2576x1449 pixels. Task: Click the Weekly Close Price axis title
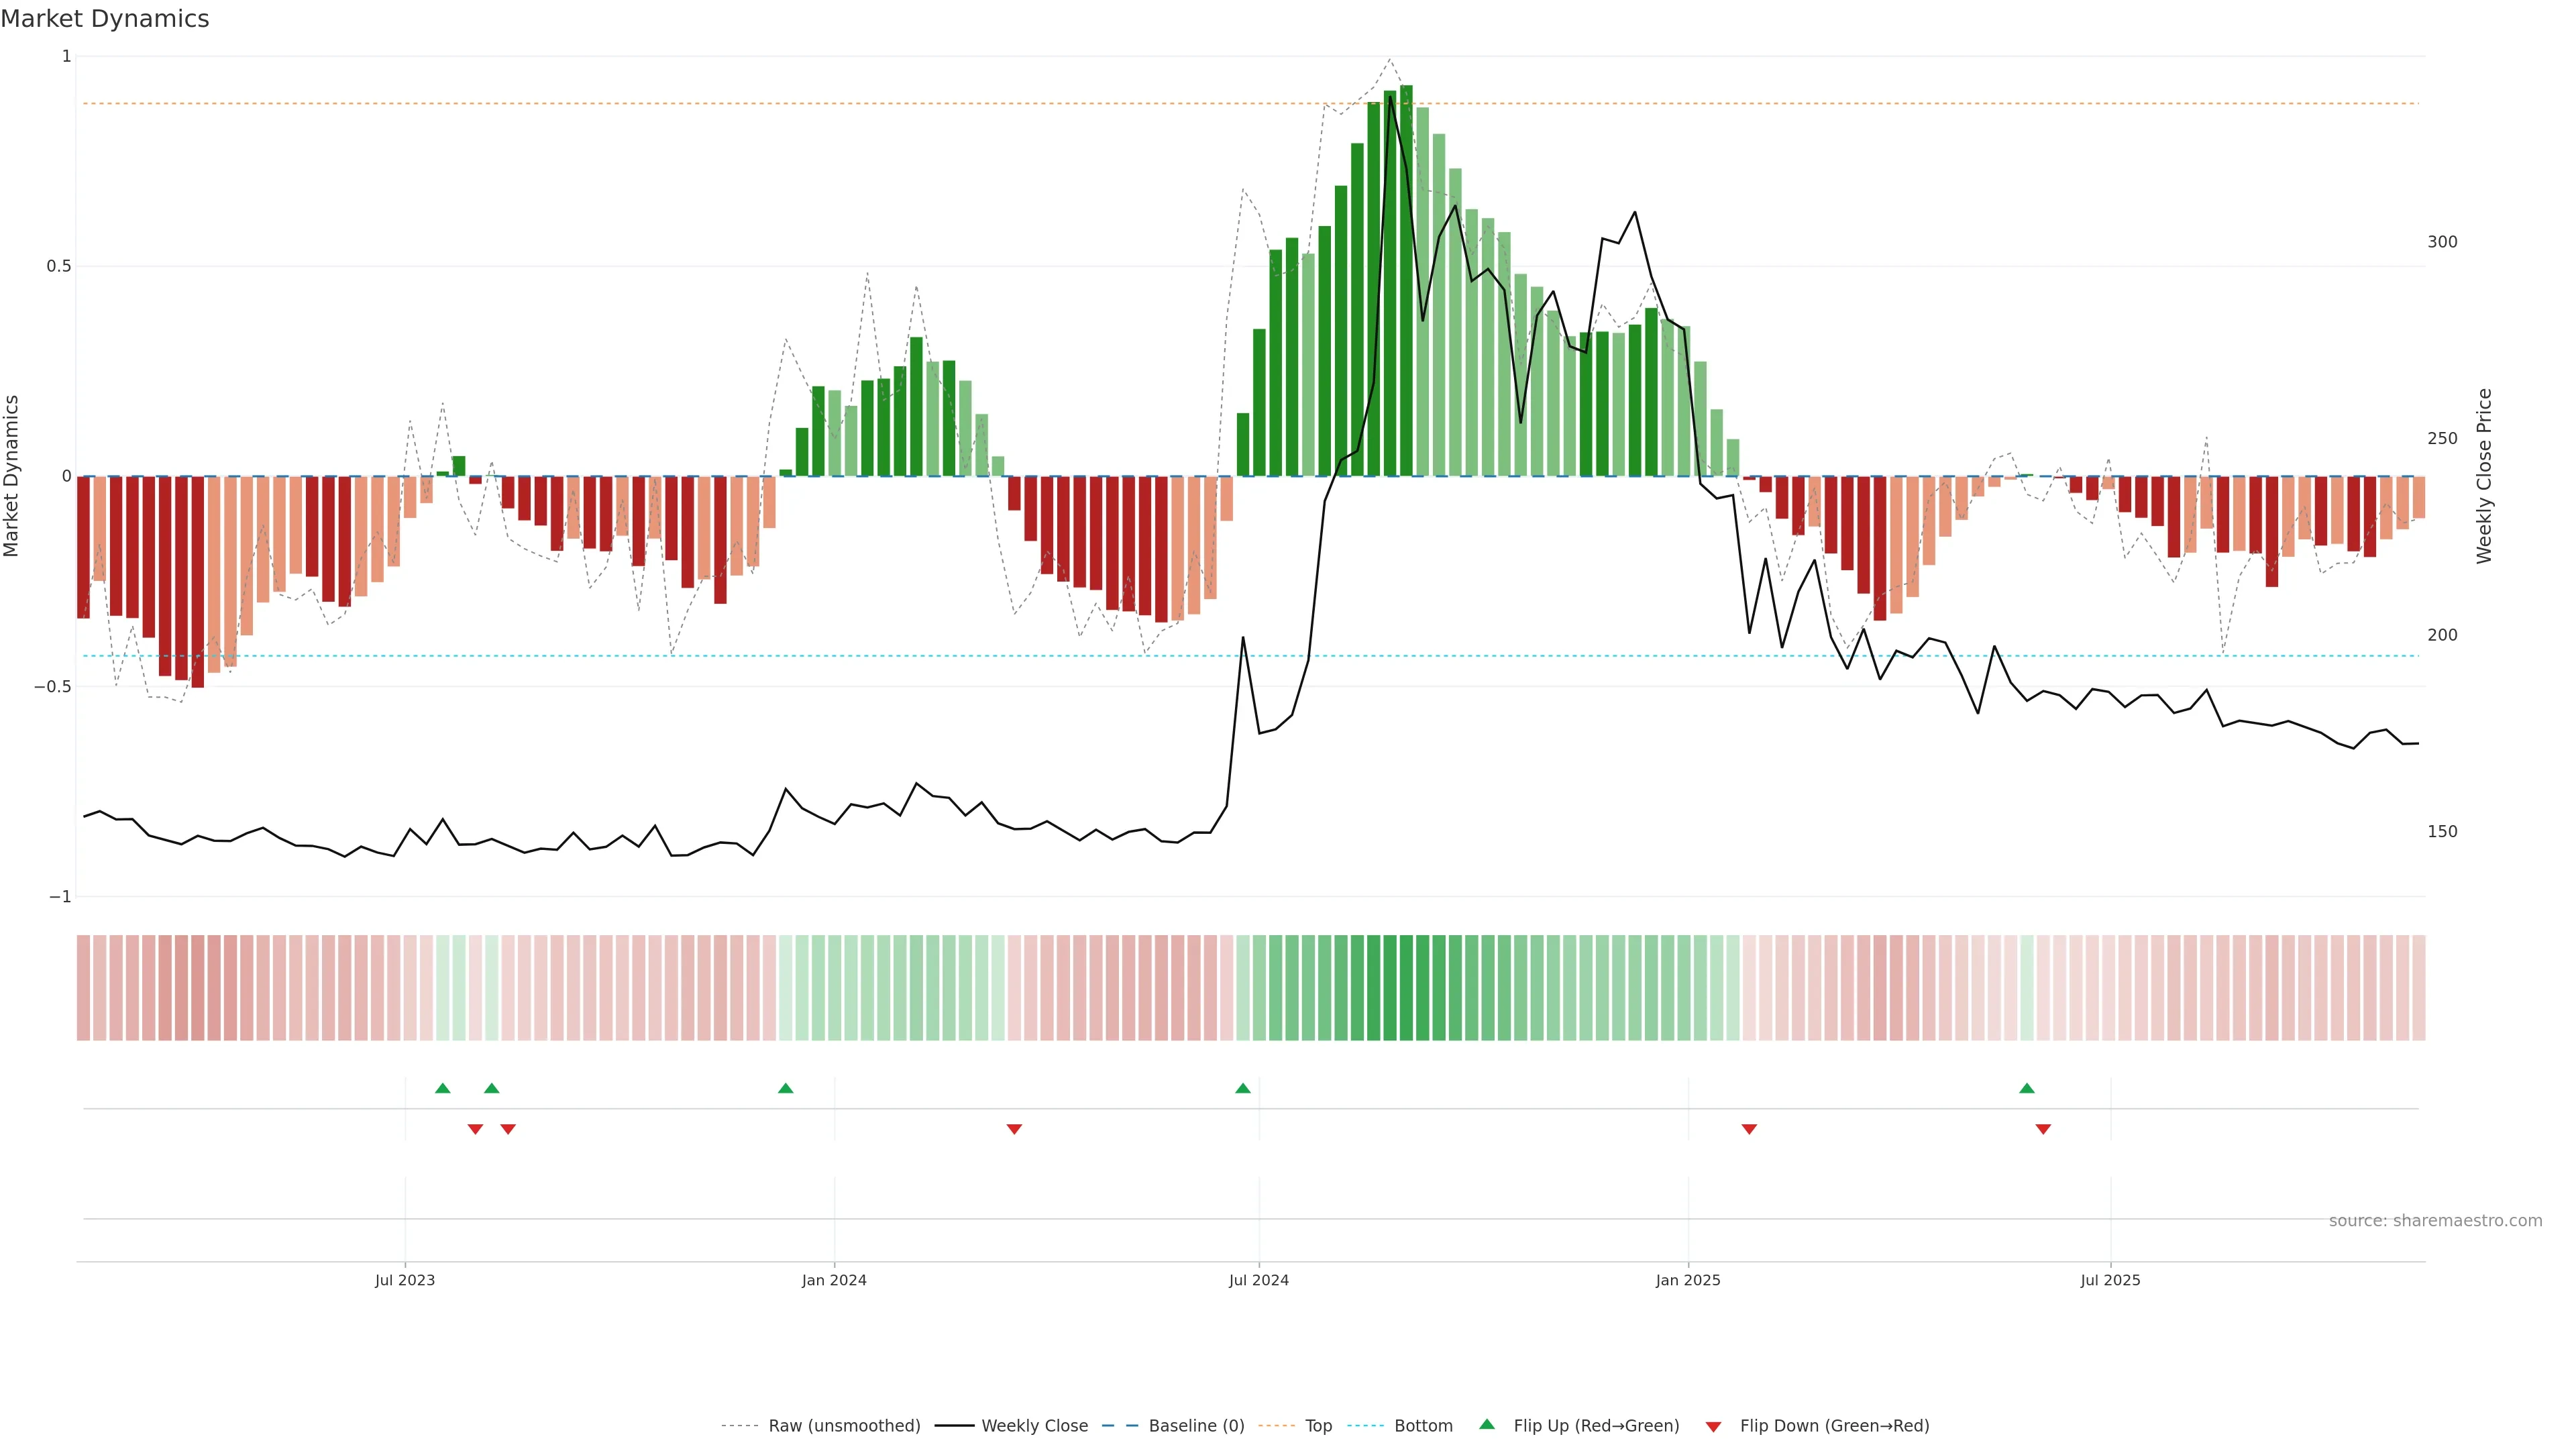click(x=2484, y=476)
